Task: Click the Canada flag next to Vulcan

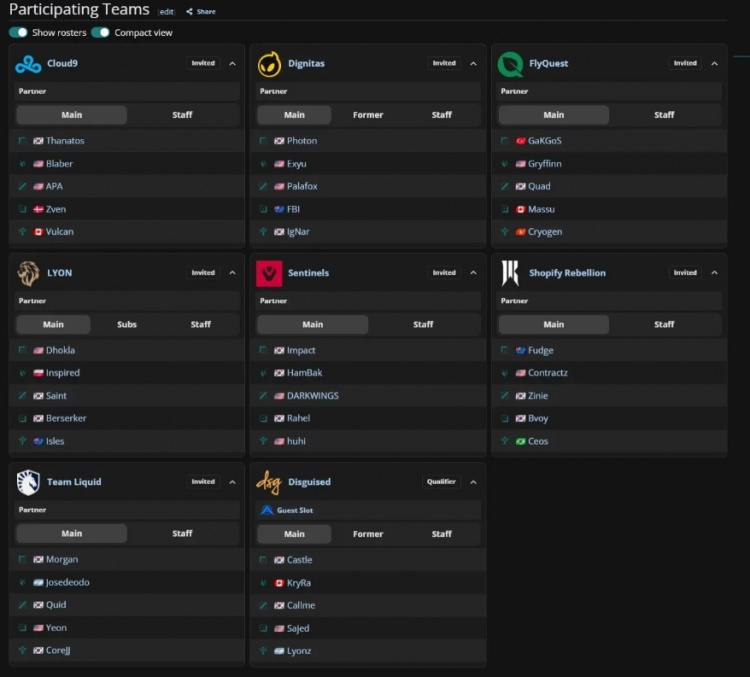Action: point(38,232)
